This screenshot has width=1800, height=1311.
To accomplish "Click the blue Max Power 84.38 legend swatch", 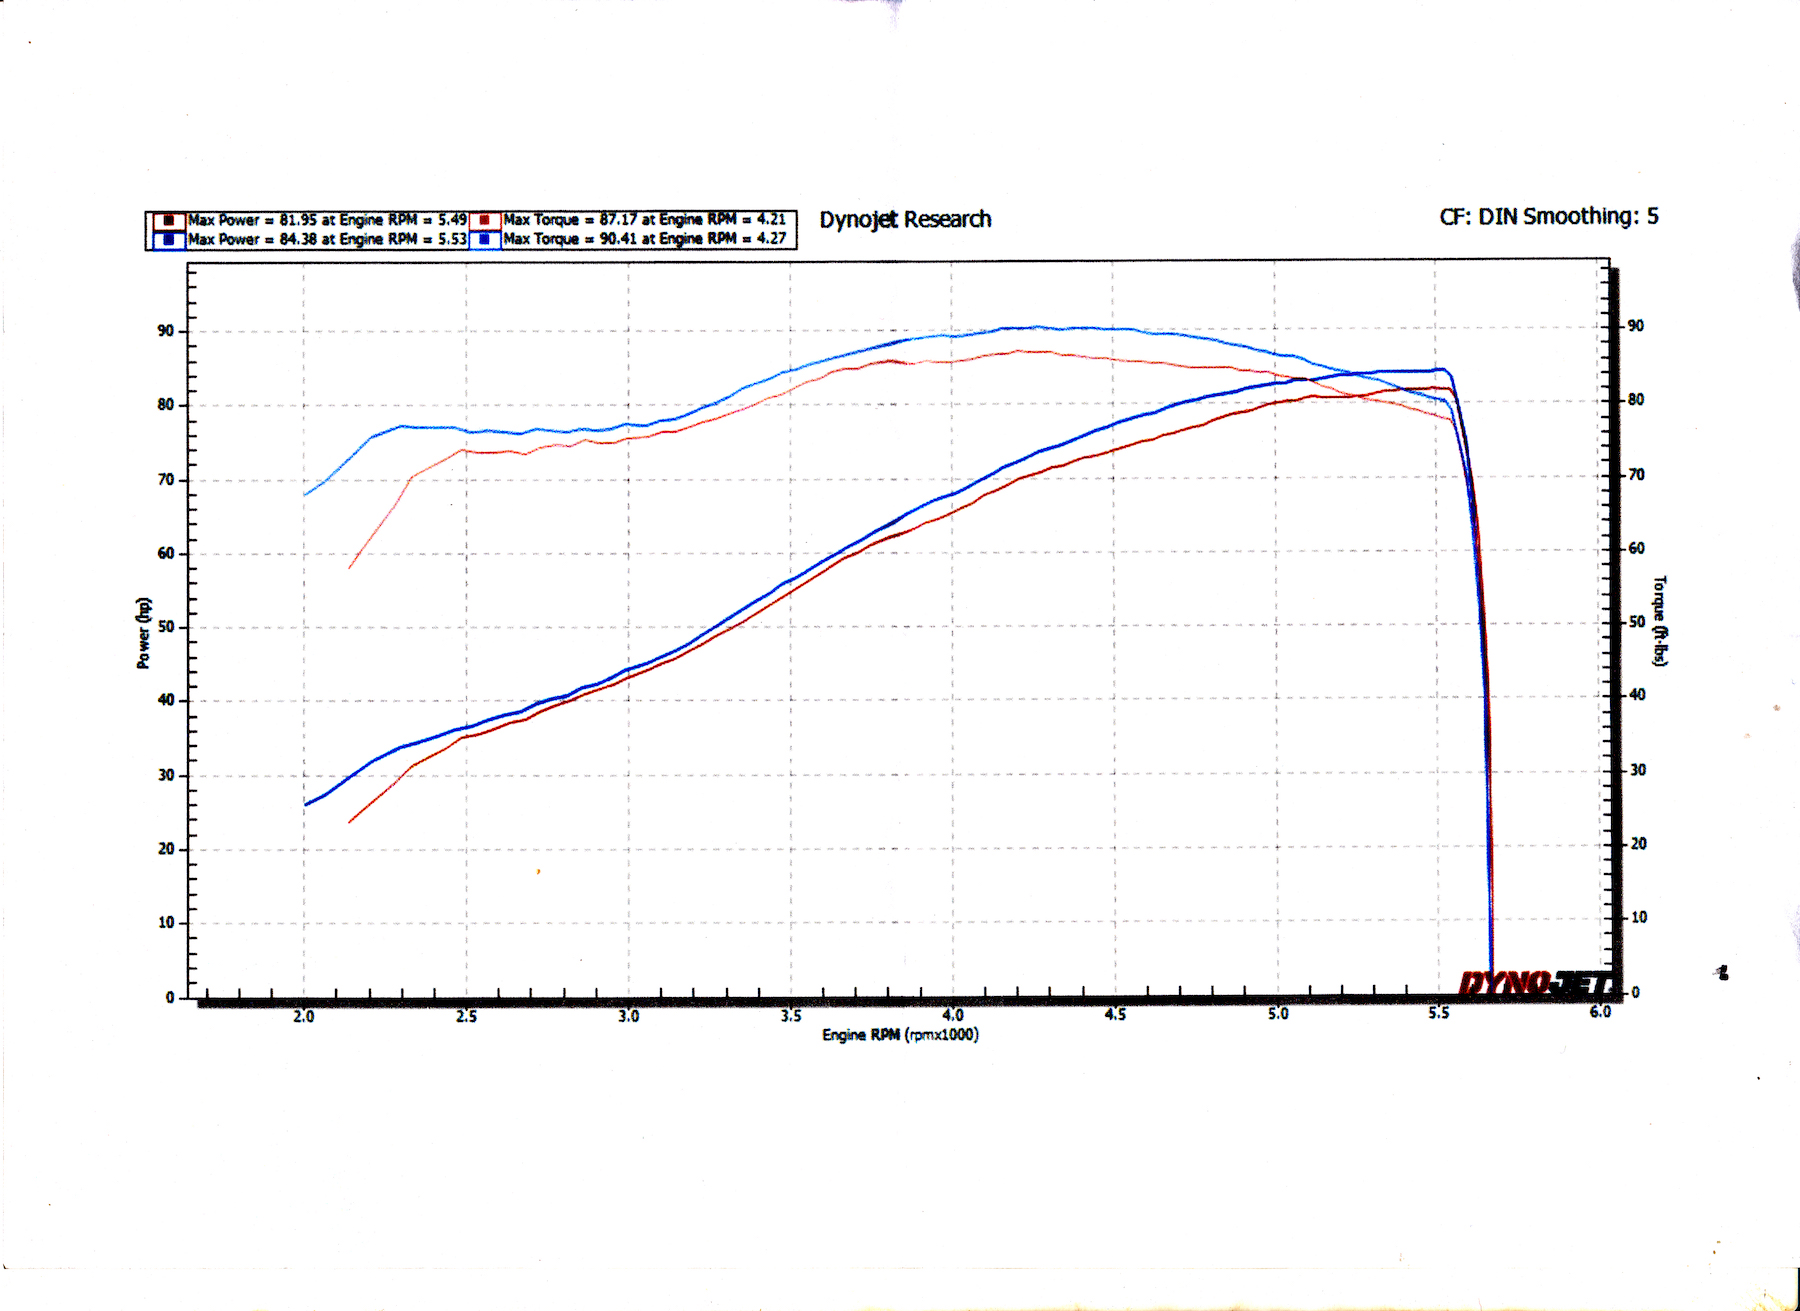I will [168, 240].
